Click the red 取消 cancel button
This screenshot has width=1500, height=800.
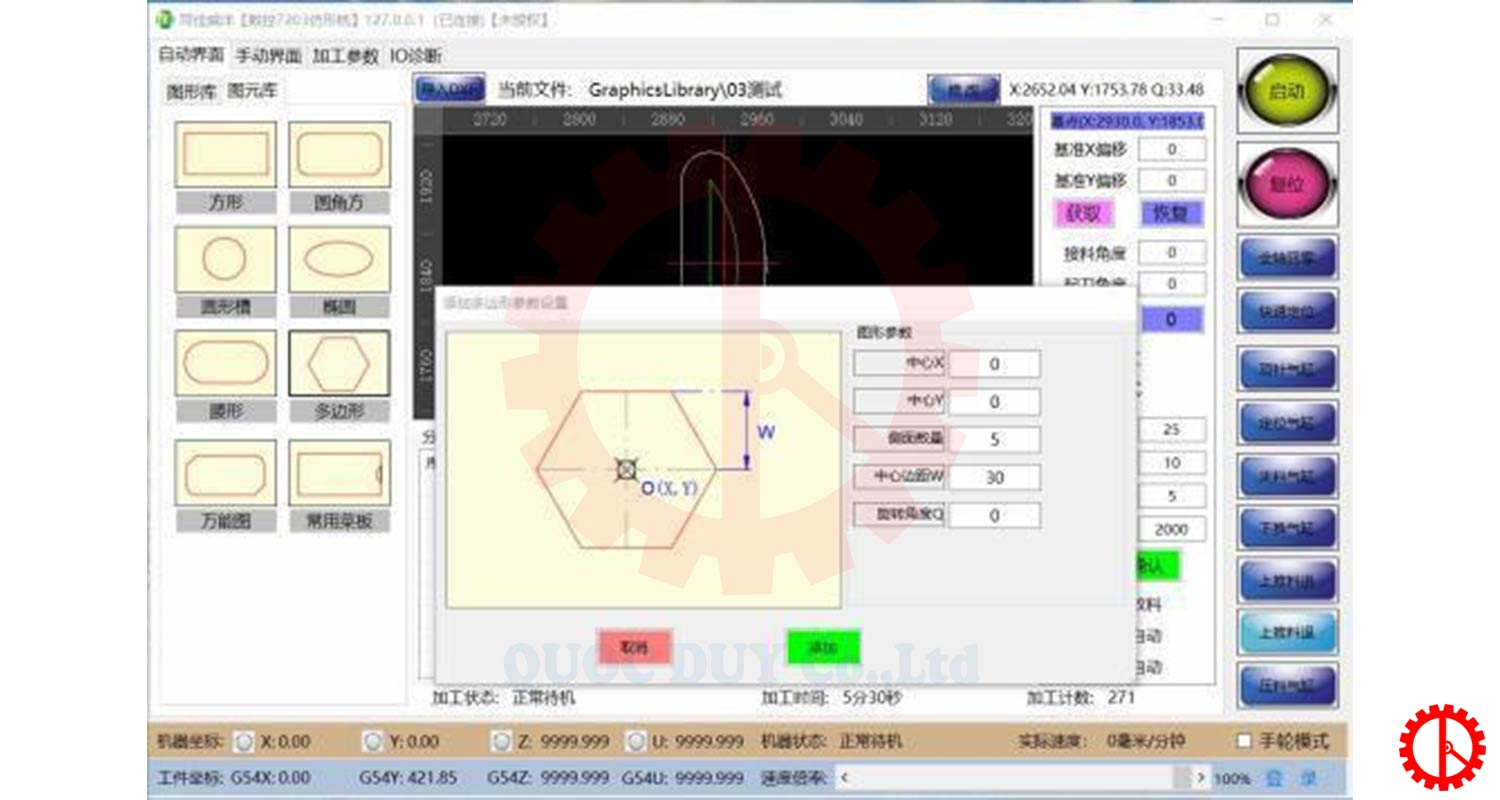(635, 648)
